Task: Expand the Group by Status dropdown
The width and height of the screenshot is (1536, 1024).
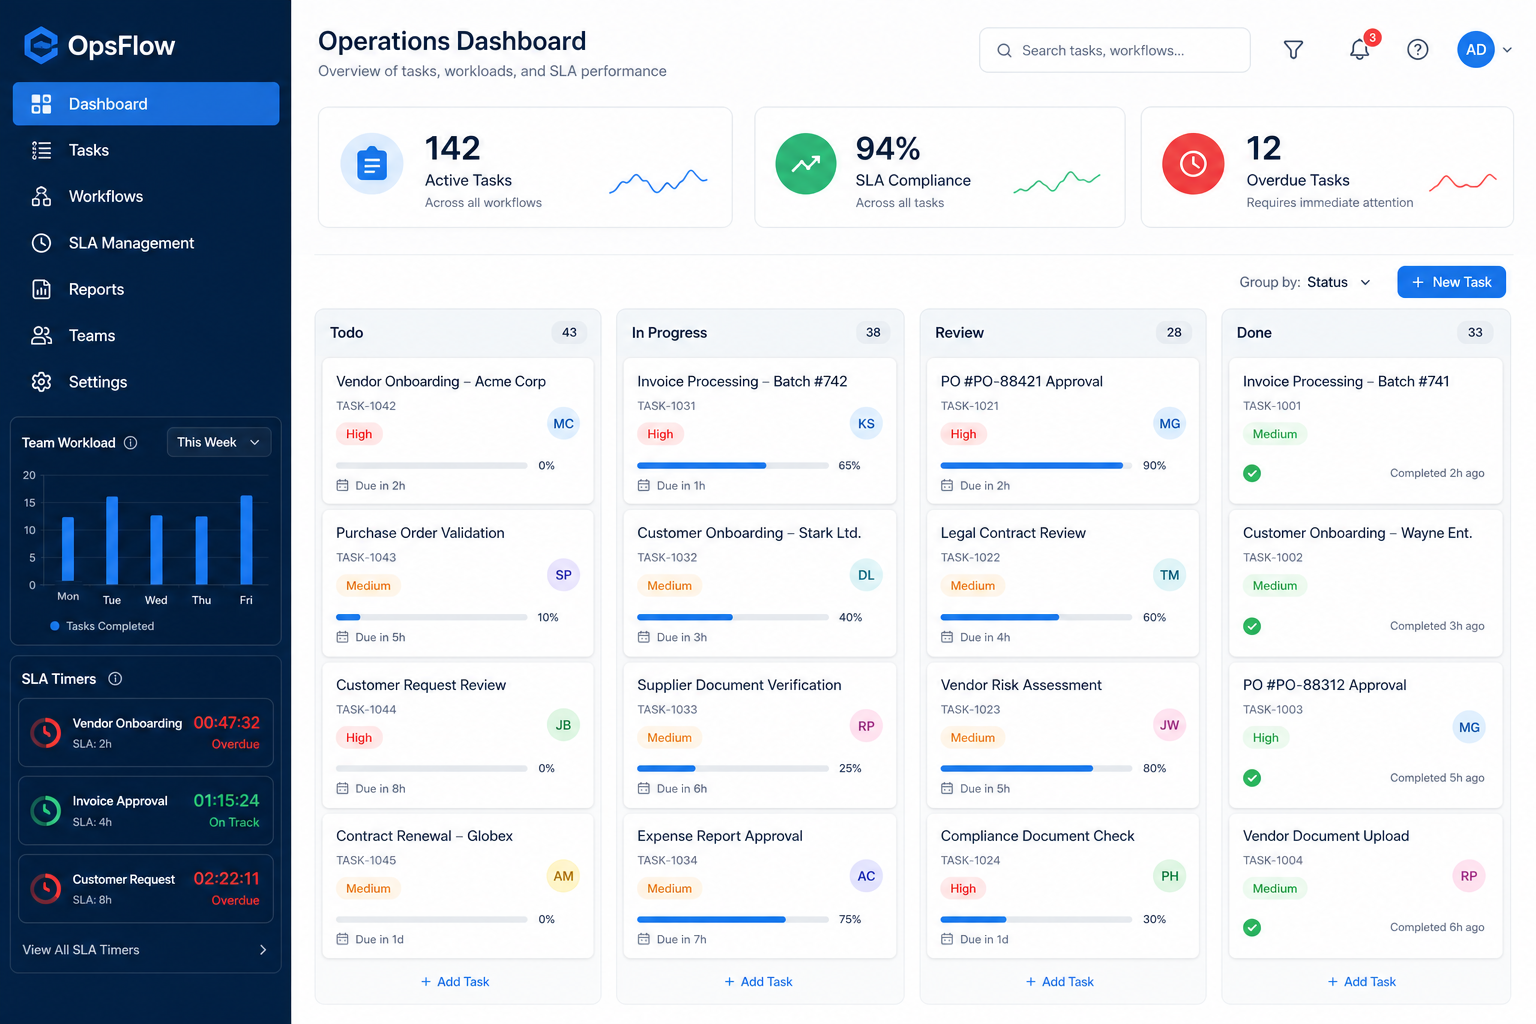Action: coord(1339,282)
